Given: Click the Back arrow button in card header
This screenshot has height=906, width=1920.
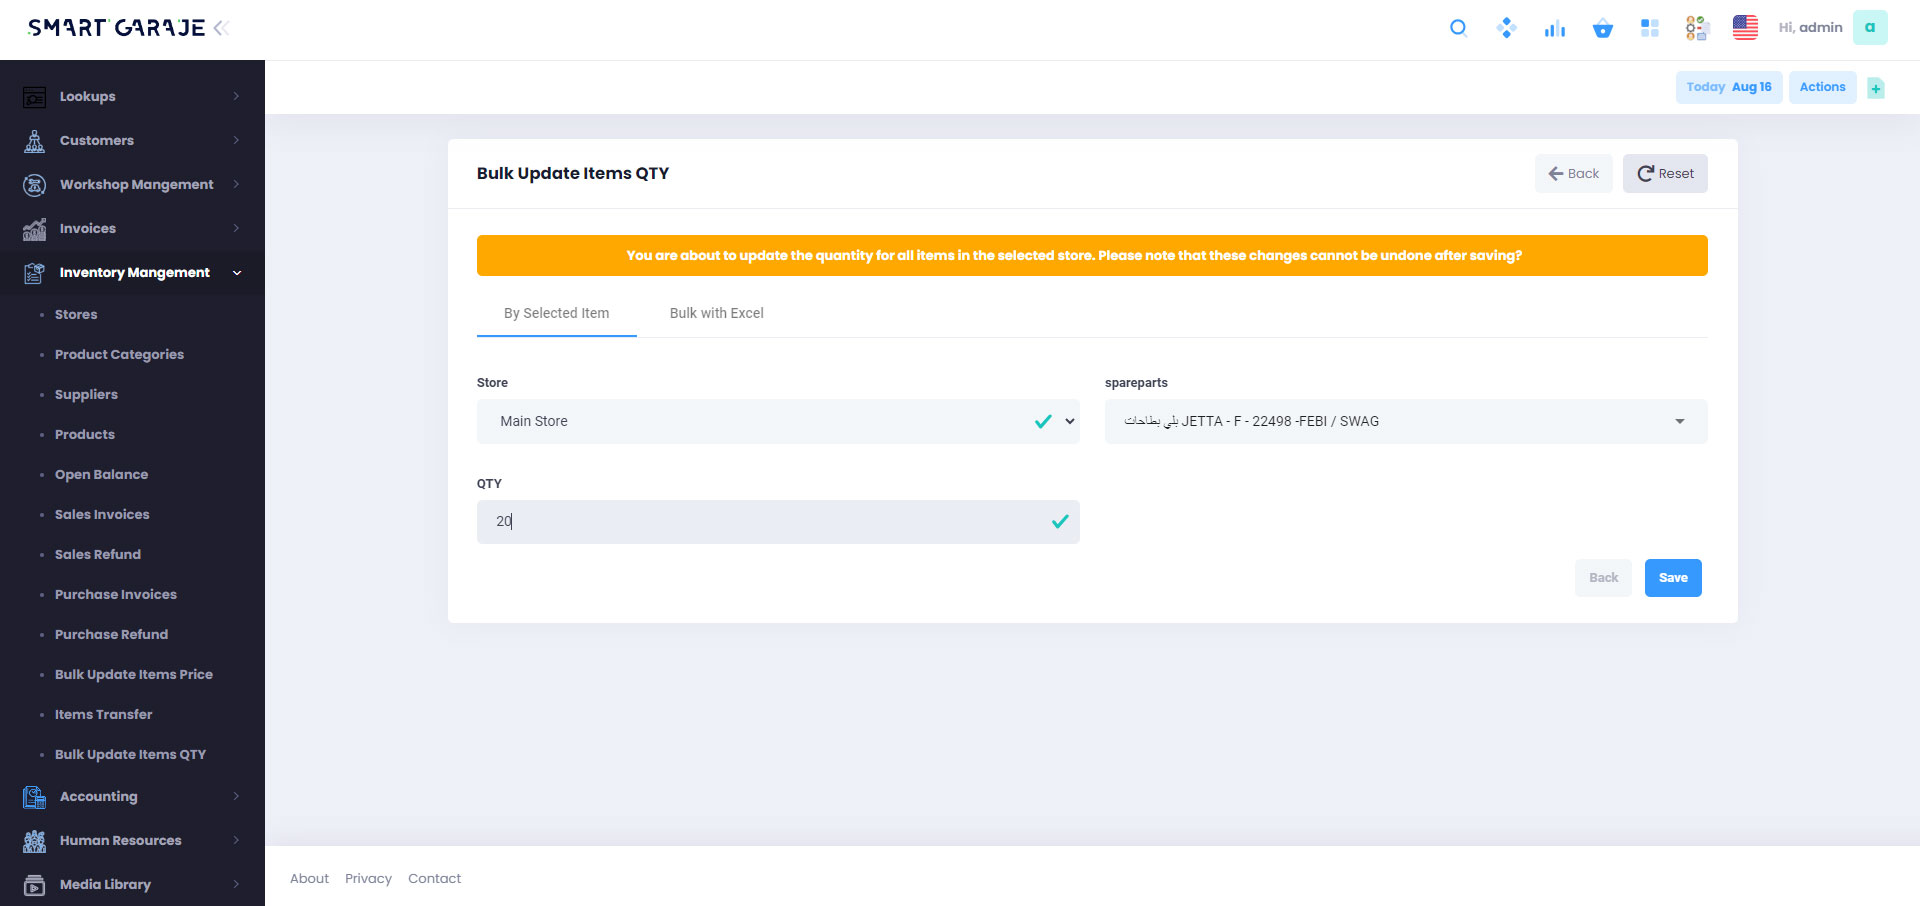Looking at the screenshot, I should tap(1573, 173).
